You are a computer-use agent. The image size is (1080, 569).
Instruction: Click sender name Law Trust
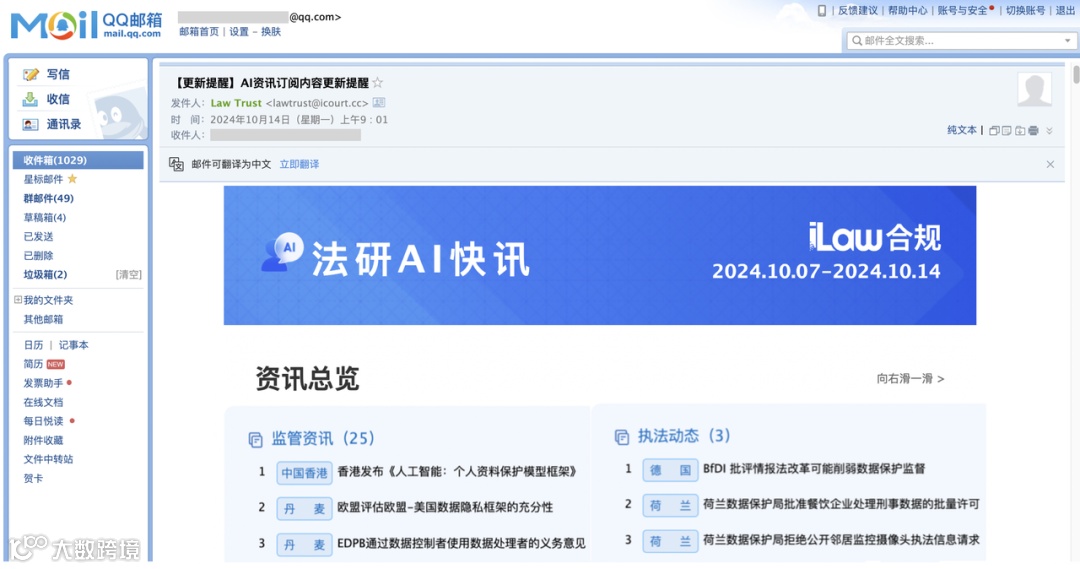pyautogui.click(x=236, y=103)
